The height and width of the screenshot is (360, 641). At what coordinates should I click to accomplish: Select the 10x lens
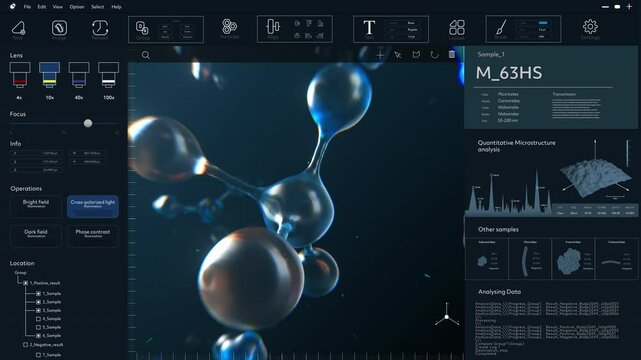(x=49, y=75)
